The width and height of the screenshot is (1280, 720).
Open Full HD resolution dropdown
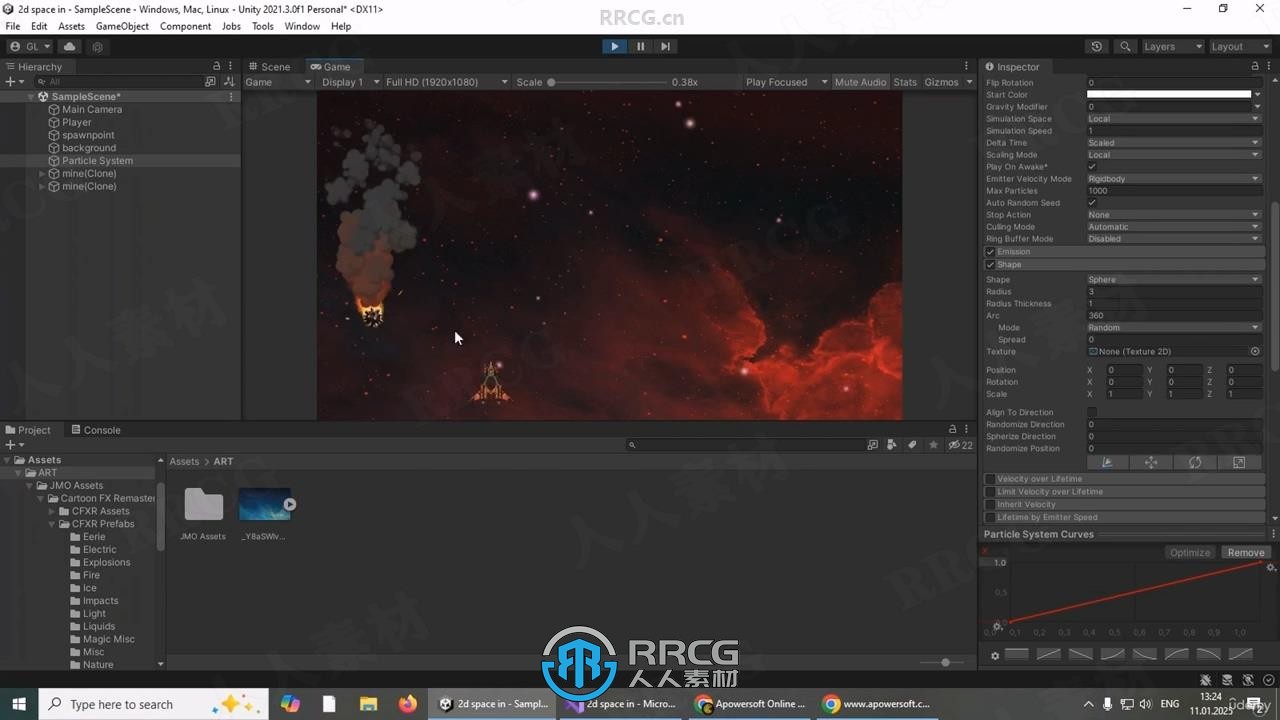pyautogui.click(x=447, y=82)
